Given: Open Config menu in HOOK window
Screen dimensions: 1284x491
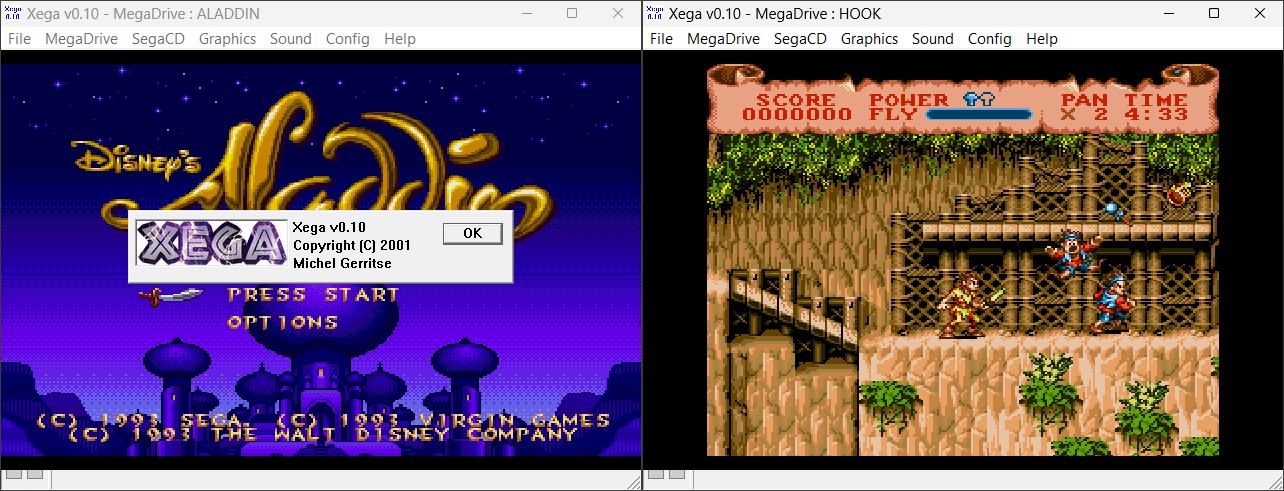Looking at the screenshot, I should (990, 39).
